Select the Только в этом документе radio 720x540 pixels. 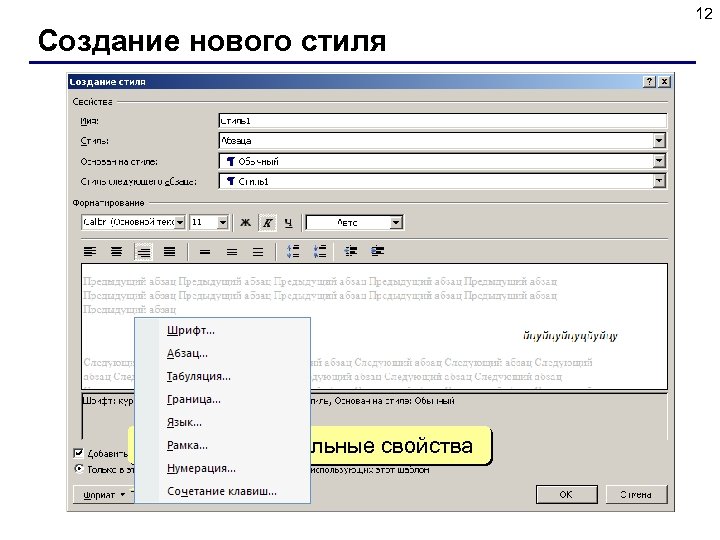[79, 469]
